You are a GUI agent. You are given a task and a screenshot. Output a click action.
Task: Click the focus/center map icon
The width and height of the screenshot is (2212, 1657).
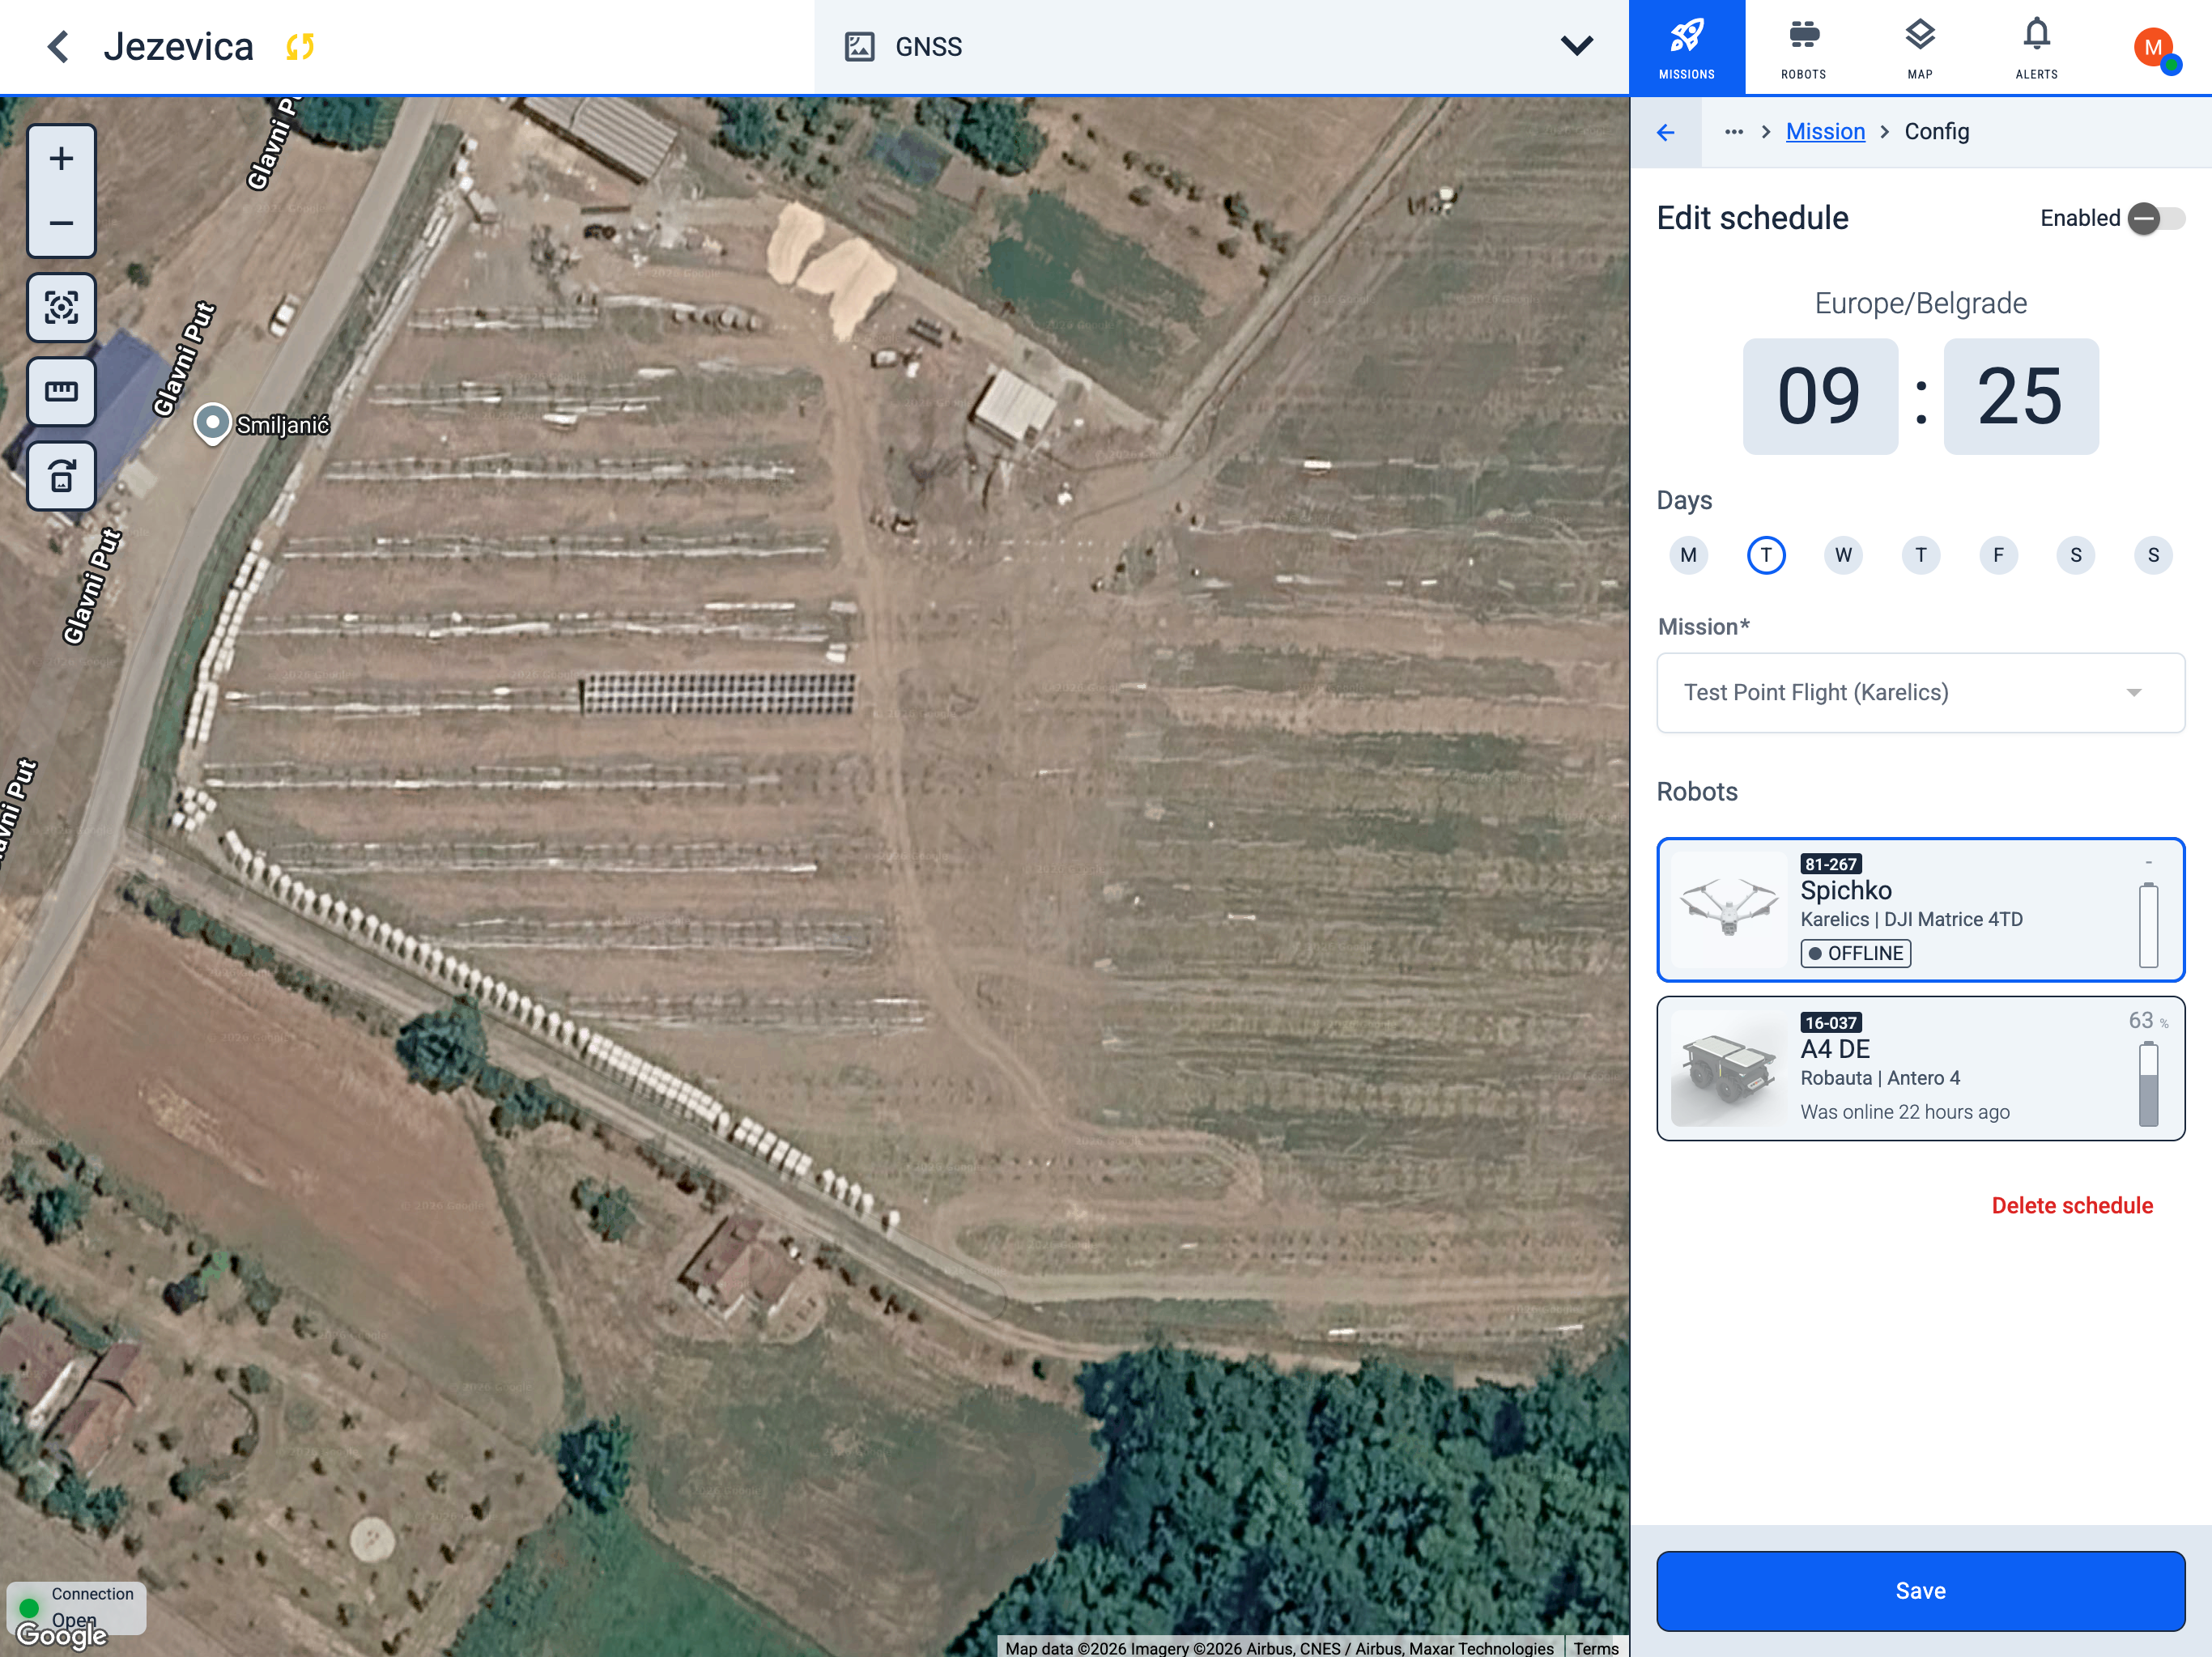61,307
